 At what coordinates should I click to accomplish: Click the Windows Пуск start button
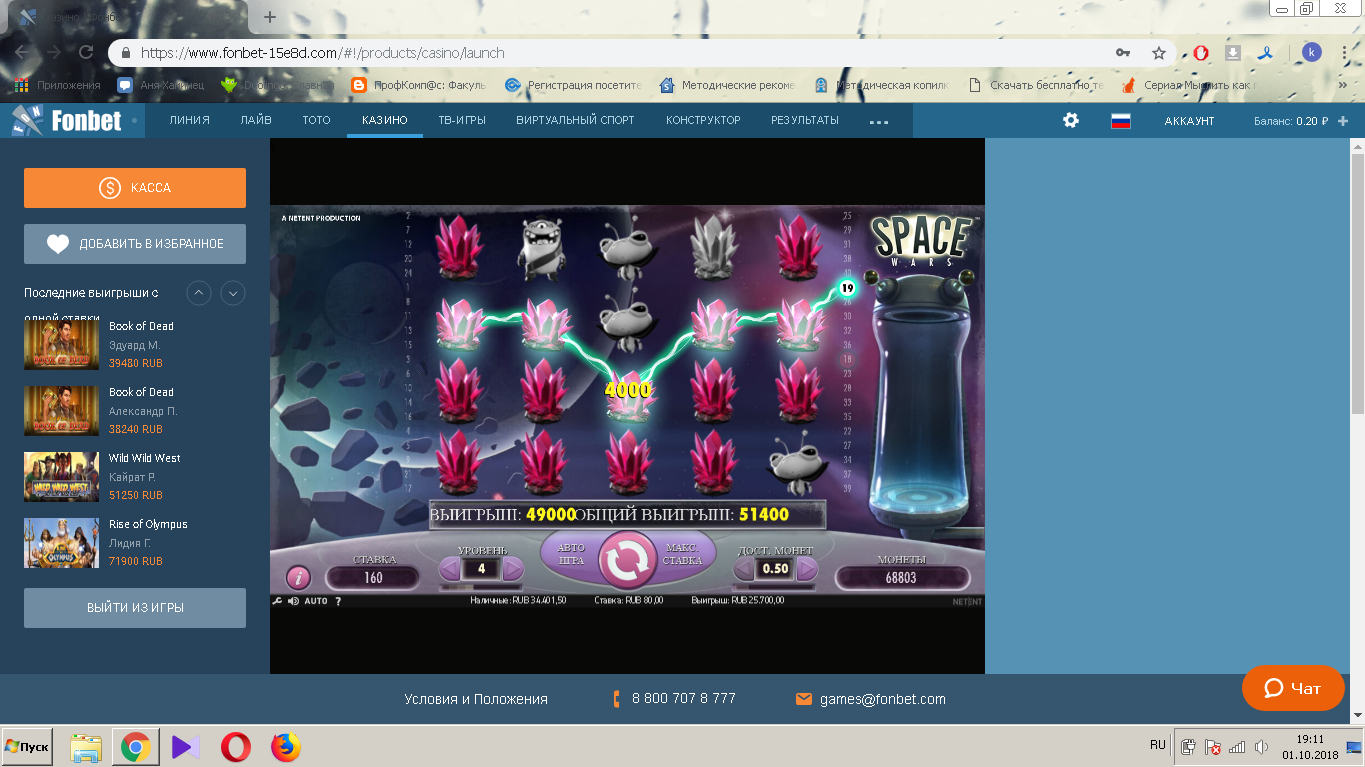27,747
